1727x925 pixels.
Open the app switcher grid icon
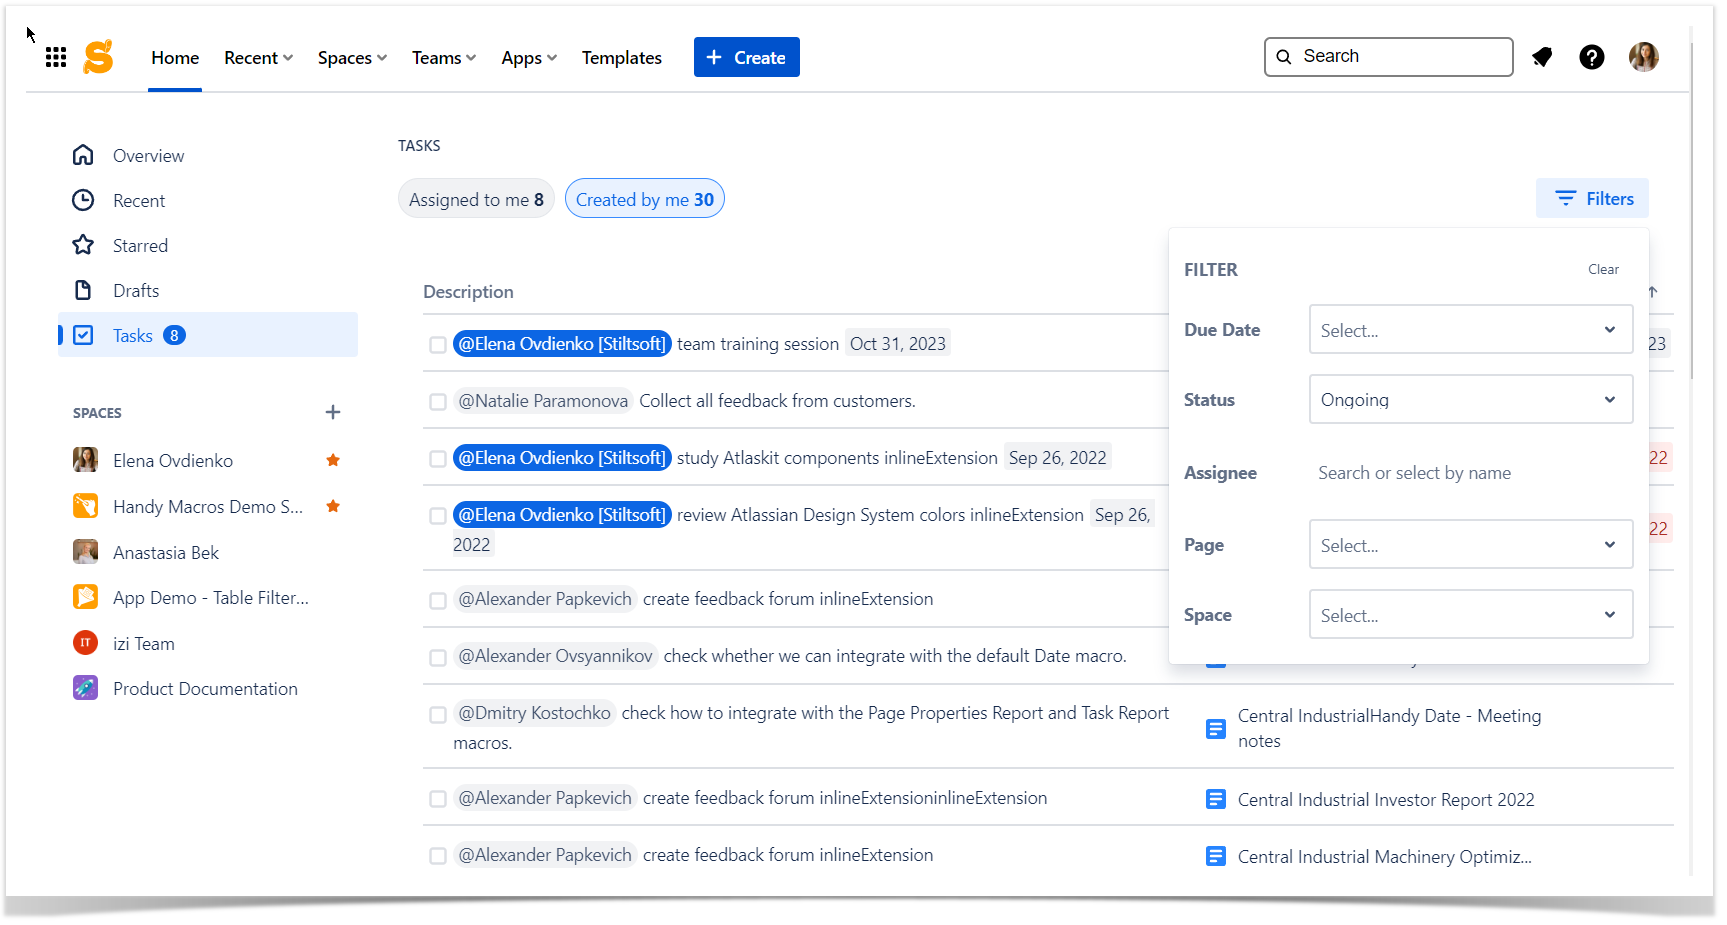(x=56, y=57)
